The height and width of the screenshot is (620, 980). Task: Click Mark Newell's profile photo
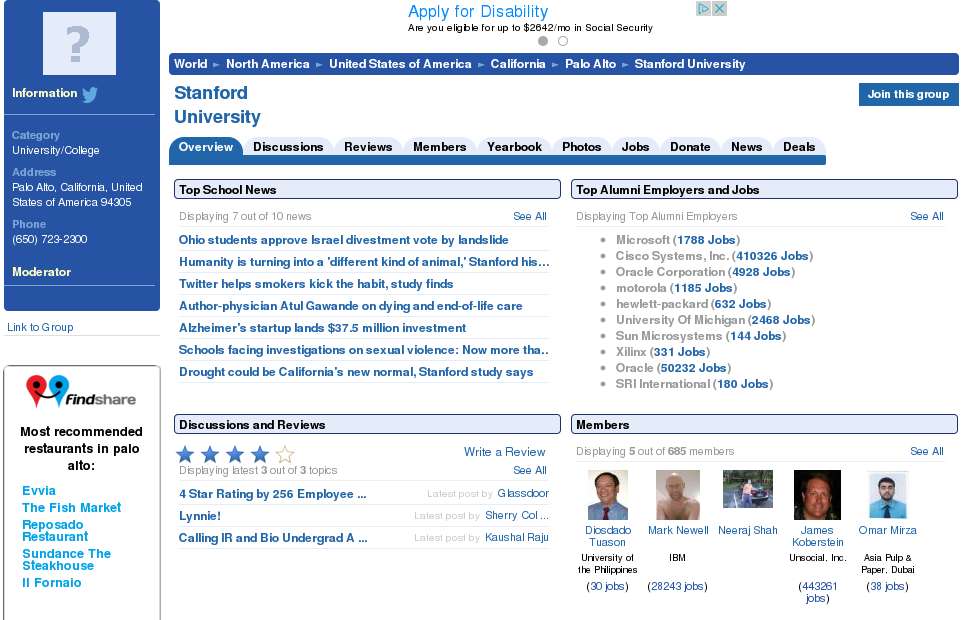click(678, 495)
